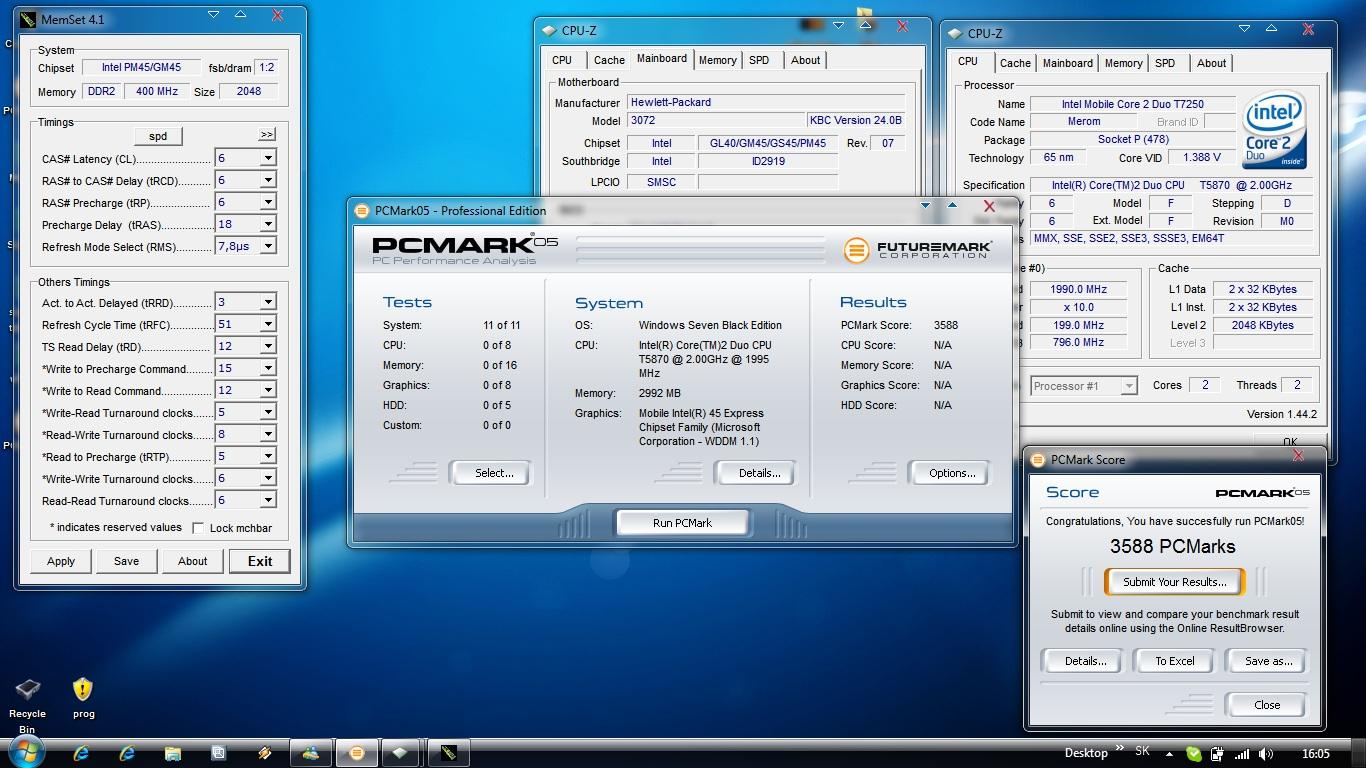1366x768 pixels.
Task: Click Close in PCMark Score dialog
Action: point(1267,705)
